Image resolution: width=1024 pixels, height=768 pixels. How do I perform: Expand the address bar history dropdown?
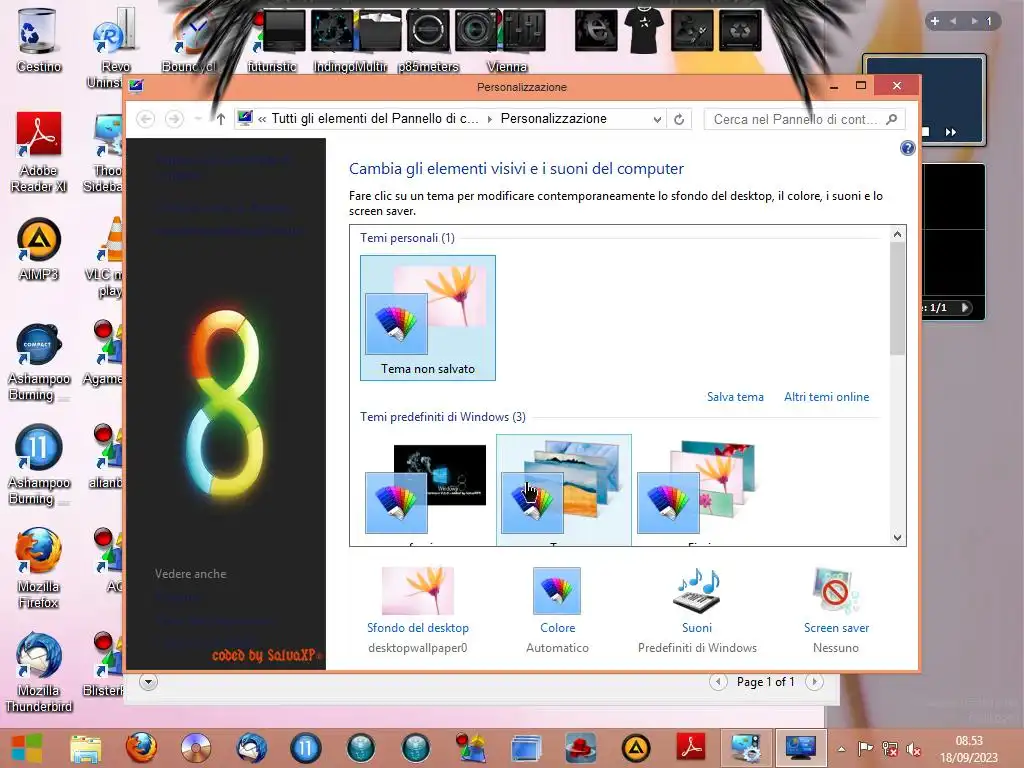click(x=657, y=120)
